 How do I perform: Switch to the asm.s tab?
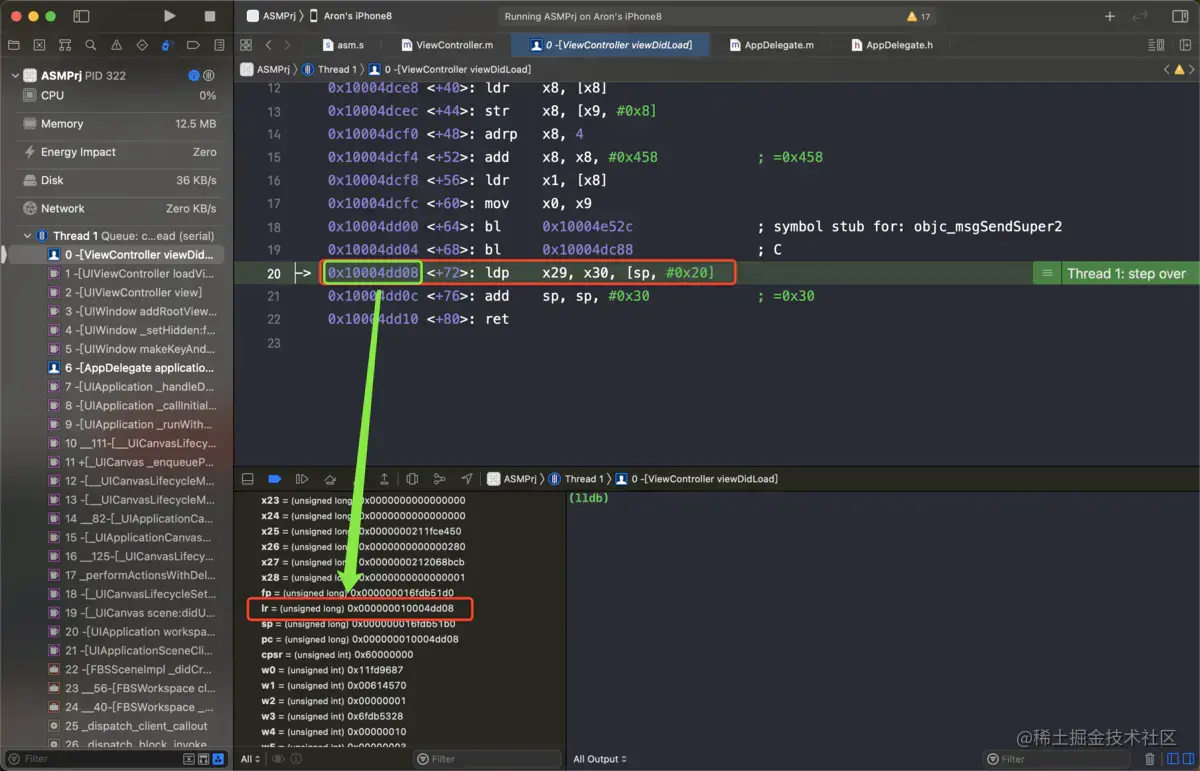(x=343, y=45)
